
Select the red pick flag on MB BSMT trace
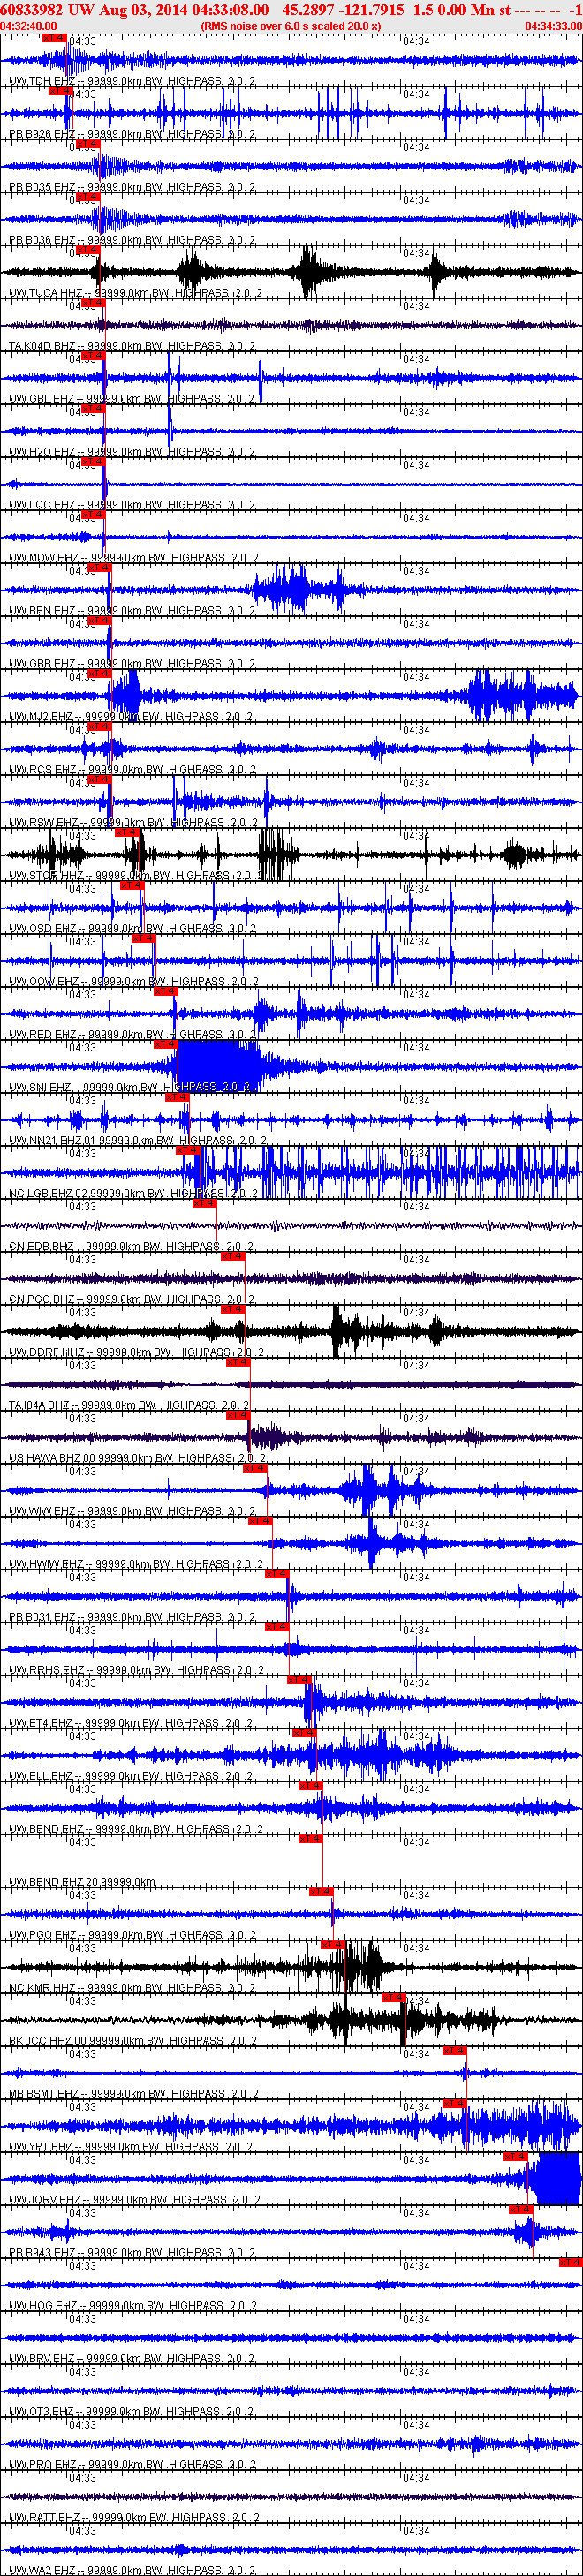[x=454, y=2050]
